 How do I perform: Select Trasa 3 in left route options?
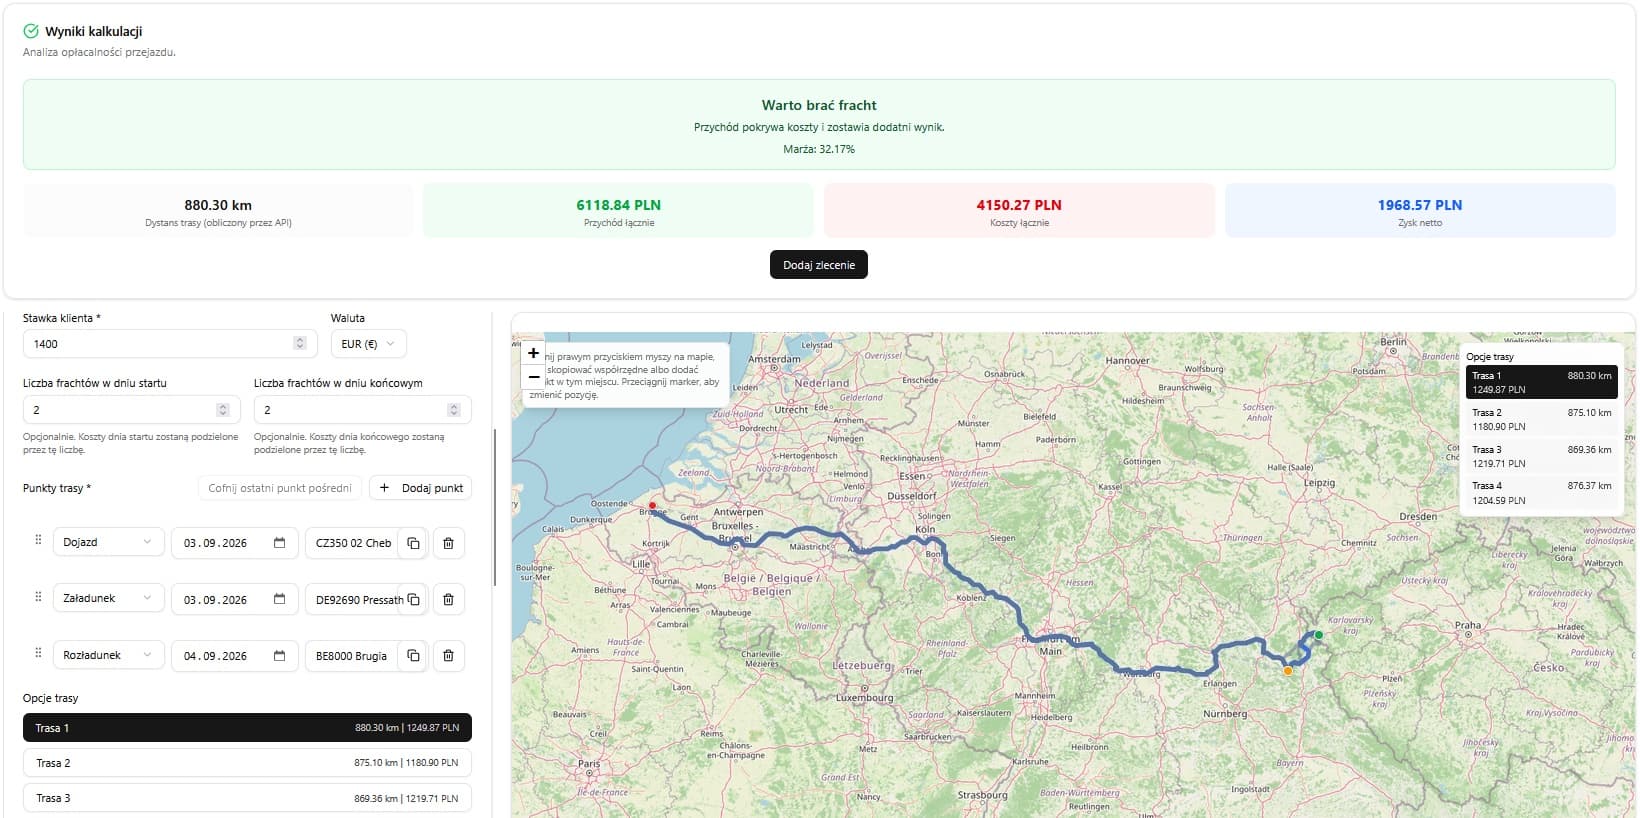coord(247,798)
